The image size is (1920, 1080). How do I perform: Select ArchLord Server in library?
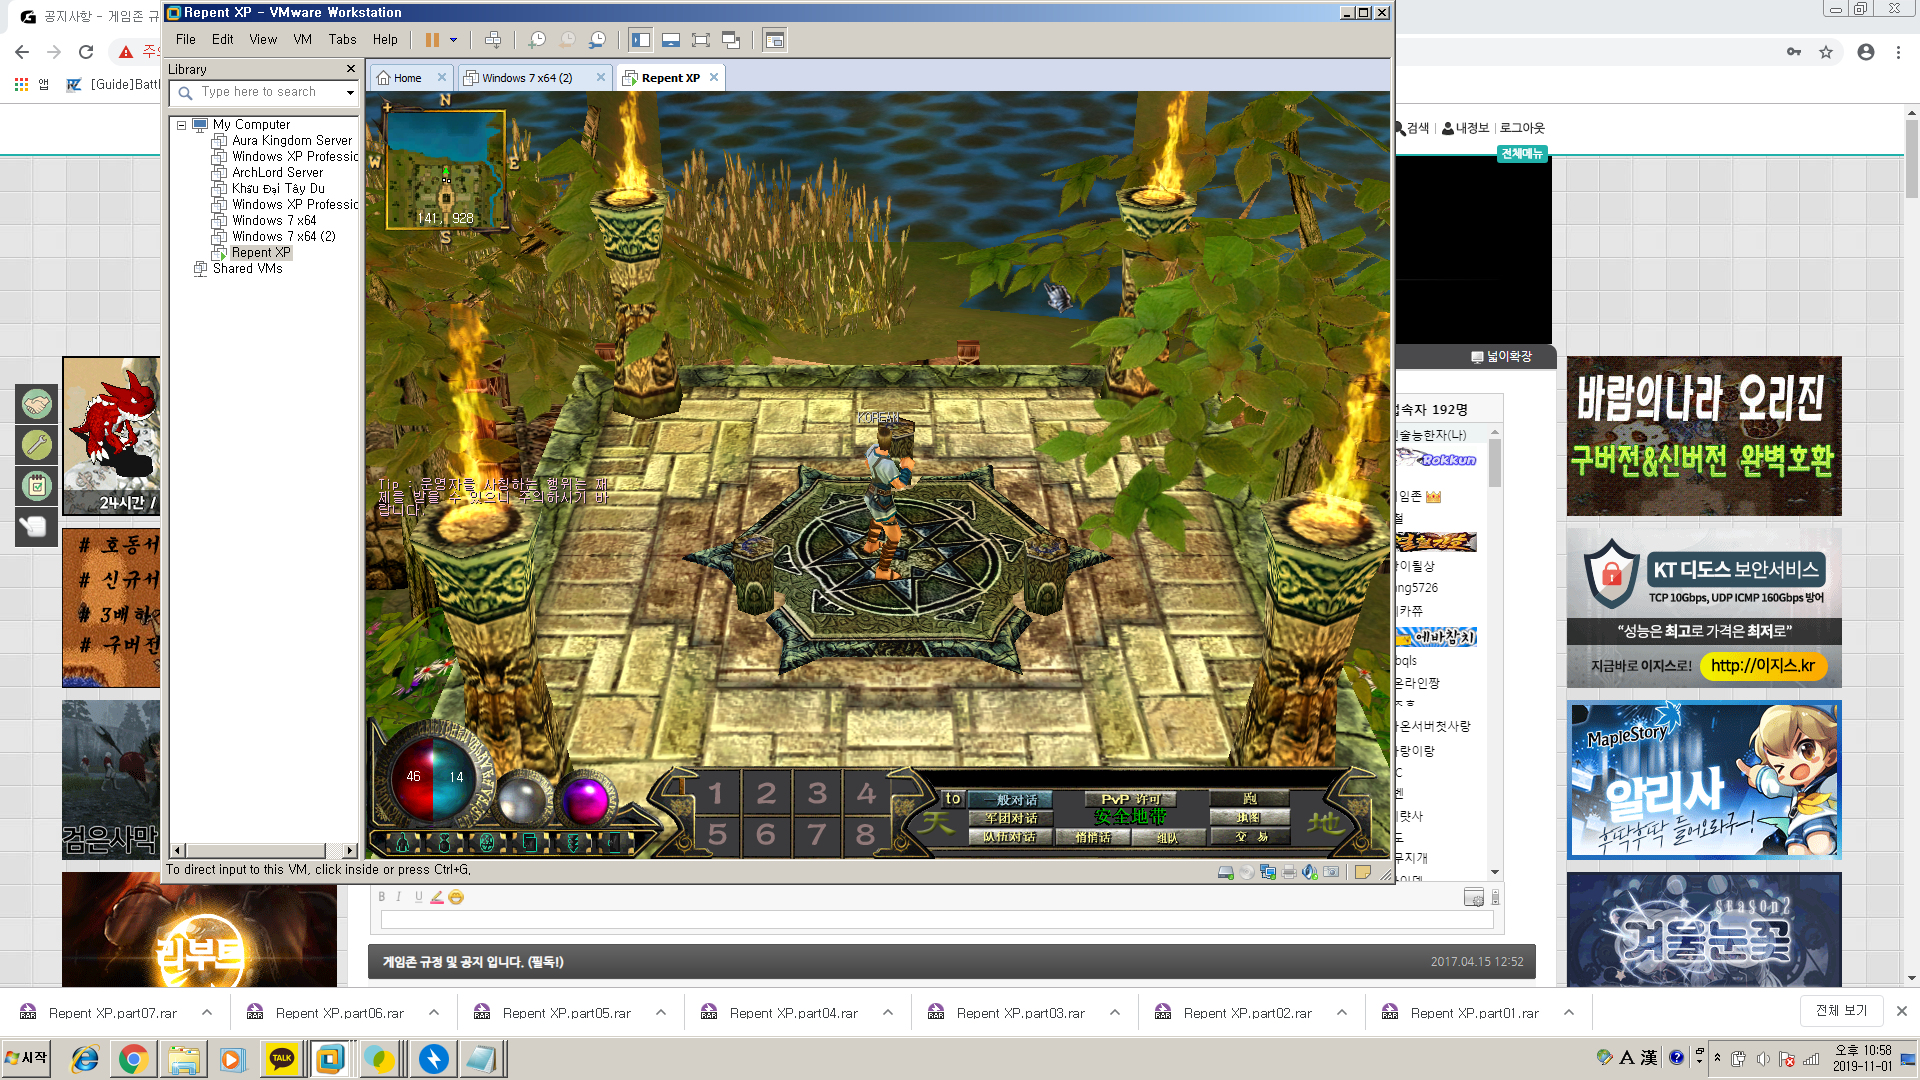tap(277, 173)
